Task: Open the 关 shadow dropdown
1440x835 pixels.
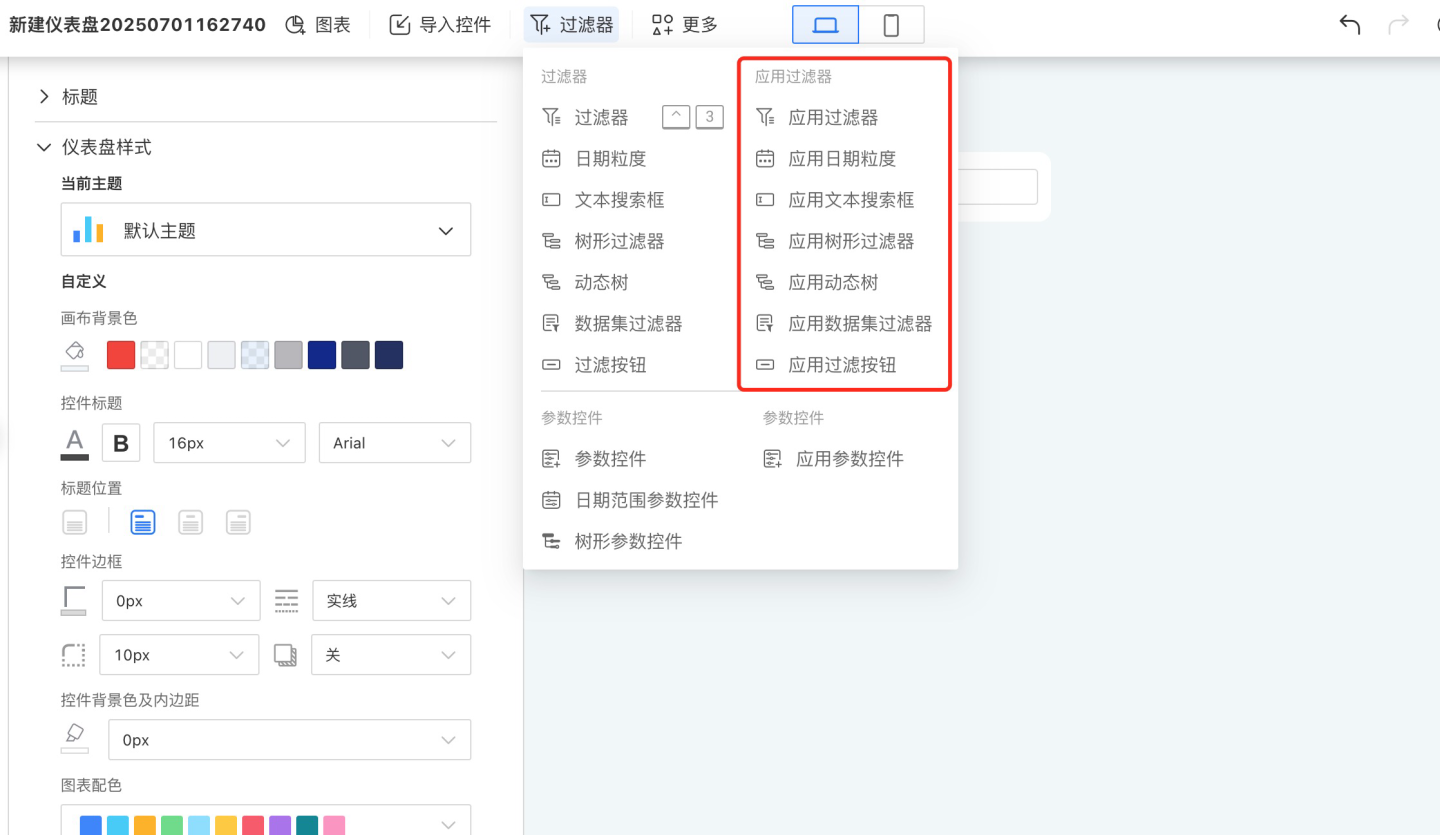Action: pyautogui.click(x=391, y=655)
